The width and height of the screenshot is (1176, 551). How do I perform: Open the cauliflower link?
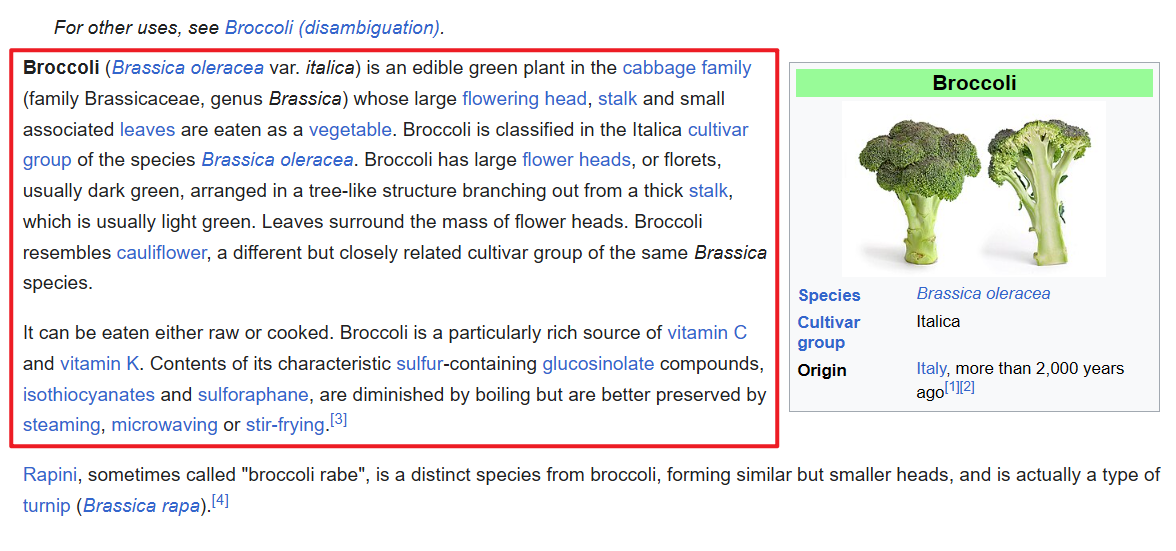click(161, 252)
